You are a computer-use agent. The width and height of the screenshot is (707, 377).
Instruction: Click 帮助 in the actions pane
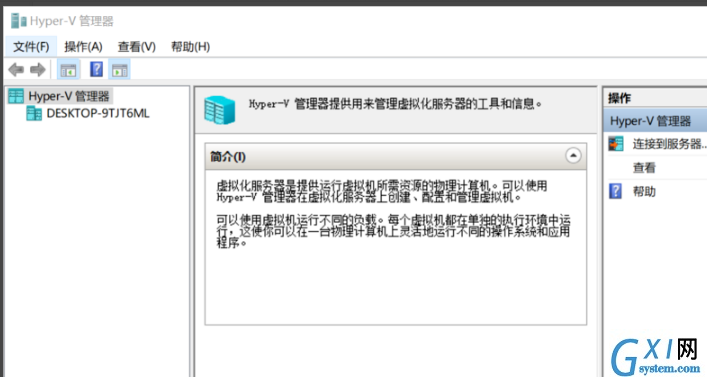[x=644, y=191]
